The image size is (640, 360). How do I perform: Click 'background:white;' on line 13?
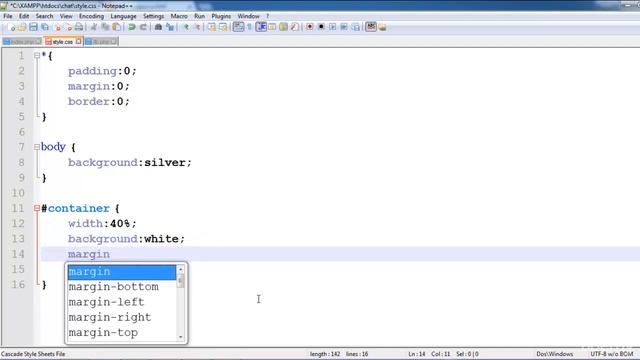click(x=127, y=239)
